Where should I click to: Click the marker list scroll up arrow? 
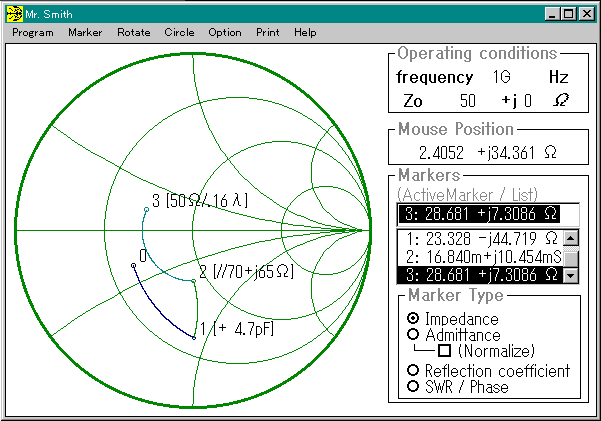[571, 238]
